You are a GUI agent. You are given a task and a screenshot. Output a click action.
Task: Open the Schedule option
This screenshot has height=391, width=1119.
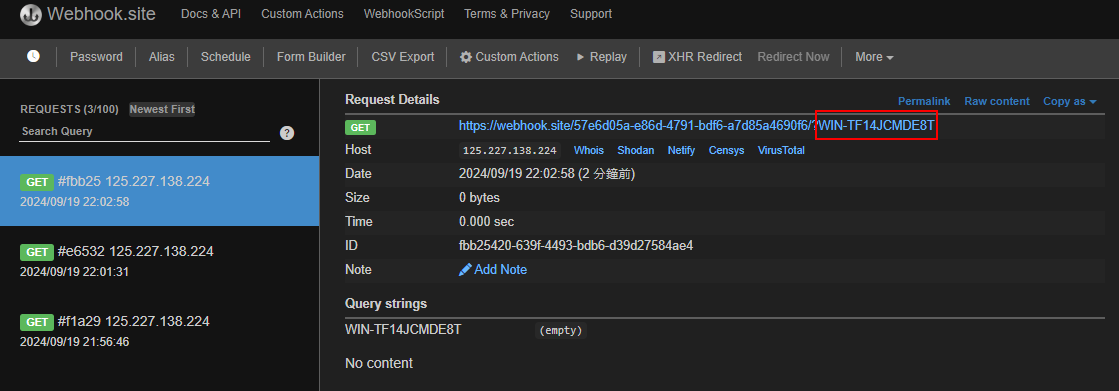(226, 57)
